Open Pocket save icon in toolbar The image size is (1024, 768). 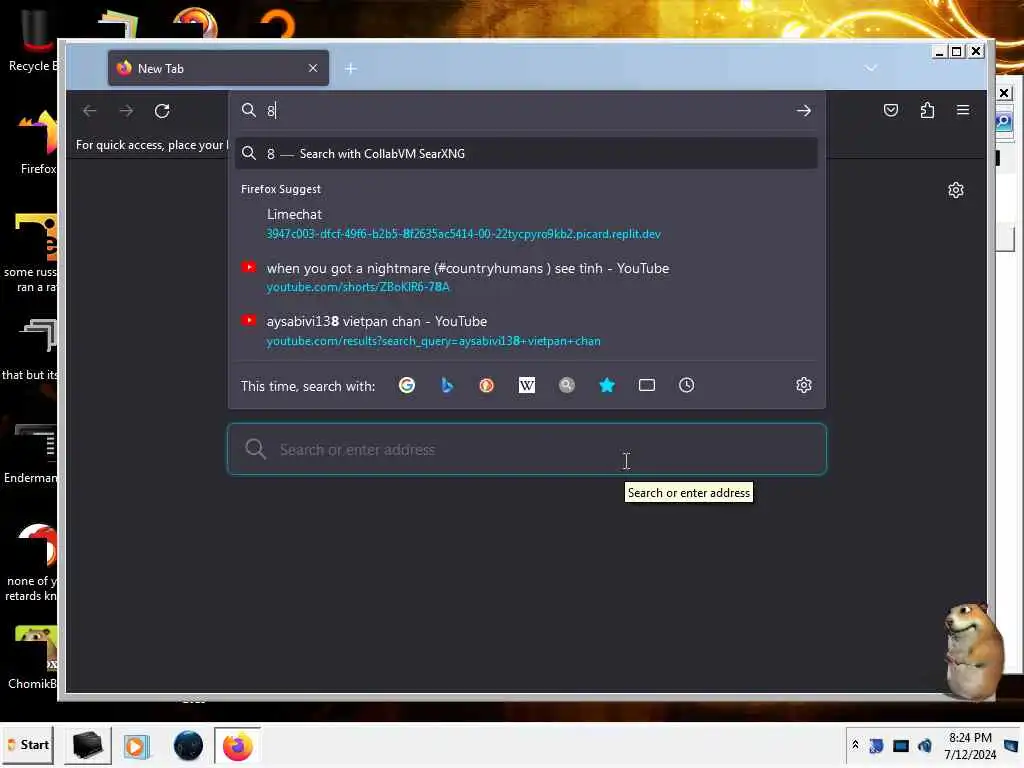click(x=891, y=110)
